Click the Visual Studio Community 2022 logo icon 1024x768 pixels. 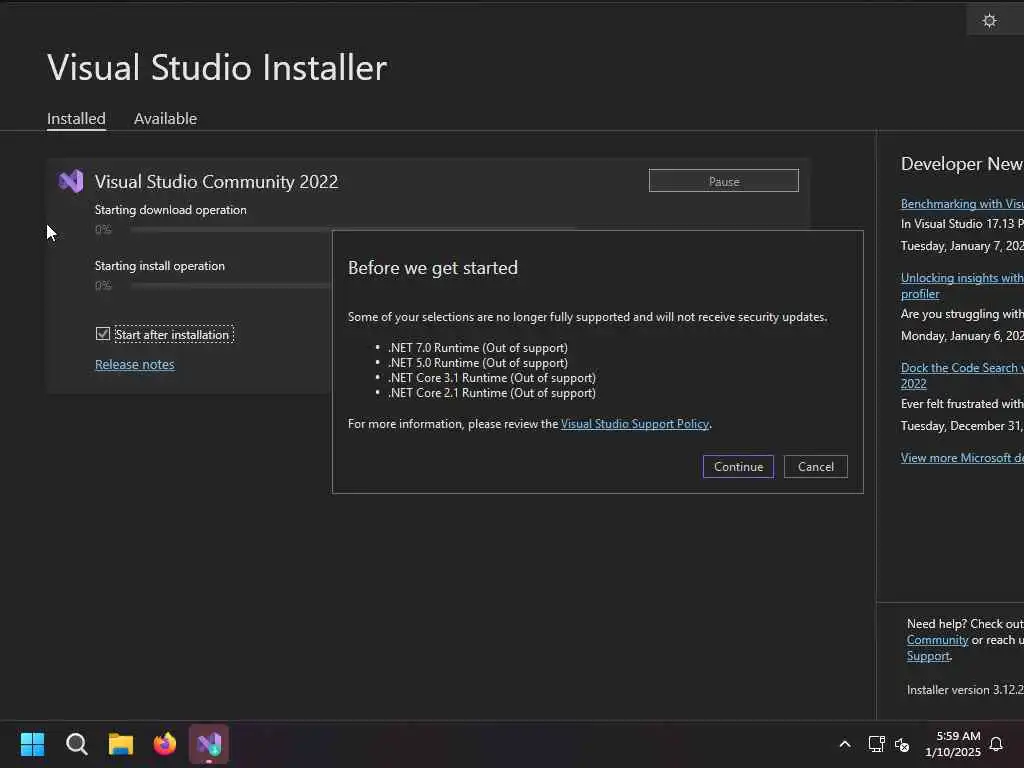click(71, 181)
